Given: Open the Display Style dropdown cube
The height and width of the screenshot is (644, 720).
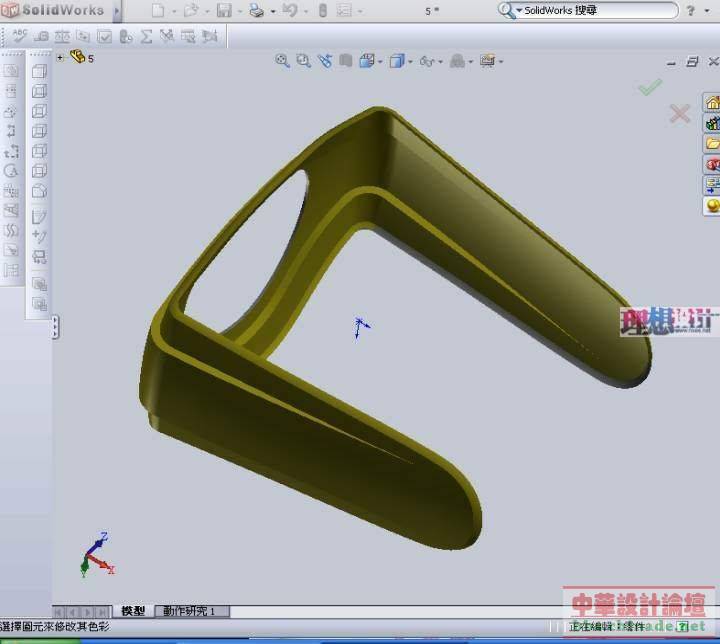Looking at the screenshot, I should pyautogui.click(x=397, y=61).
